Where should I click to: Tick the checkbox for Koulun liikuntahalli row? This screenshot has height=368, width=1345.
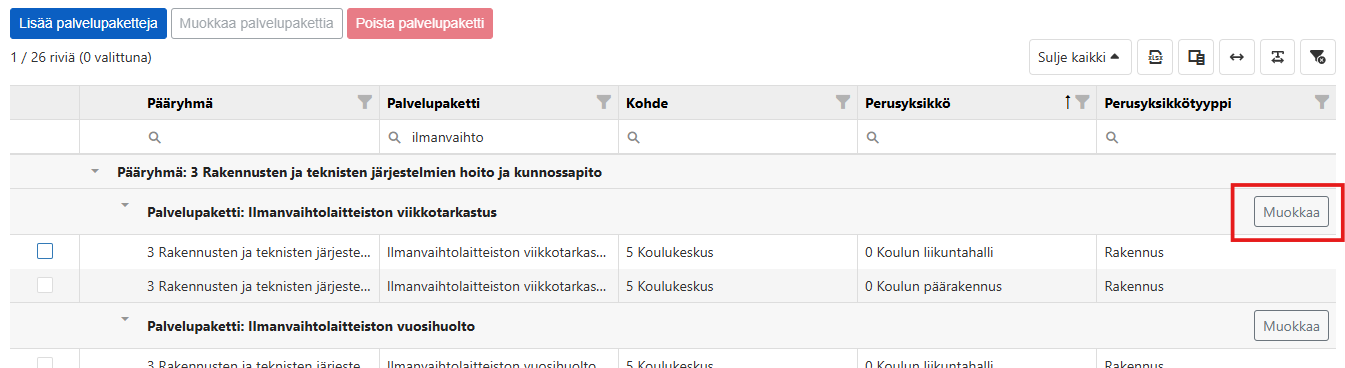tap(45, 252)
